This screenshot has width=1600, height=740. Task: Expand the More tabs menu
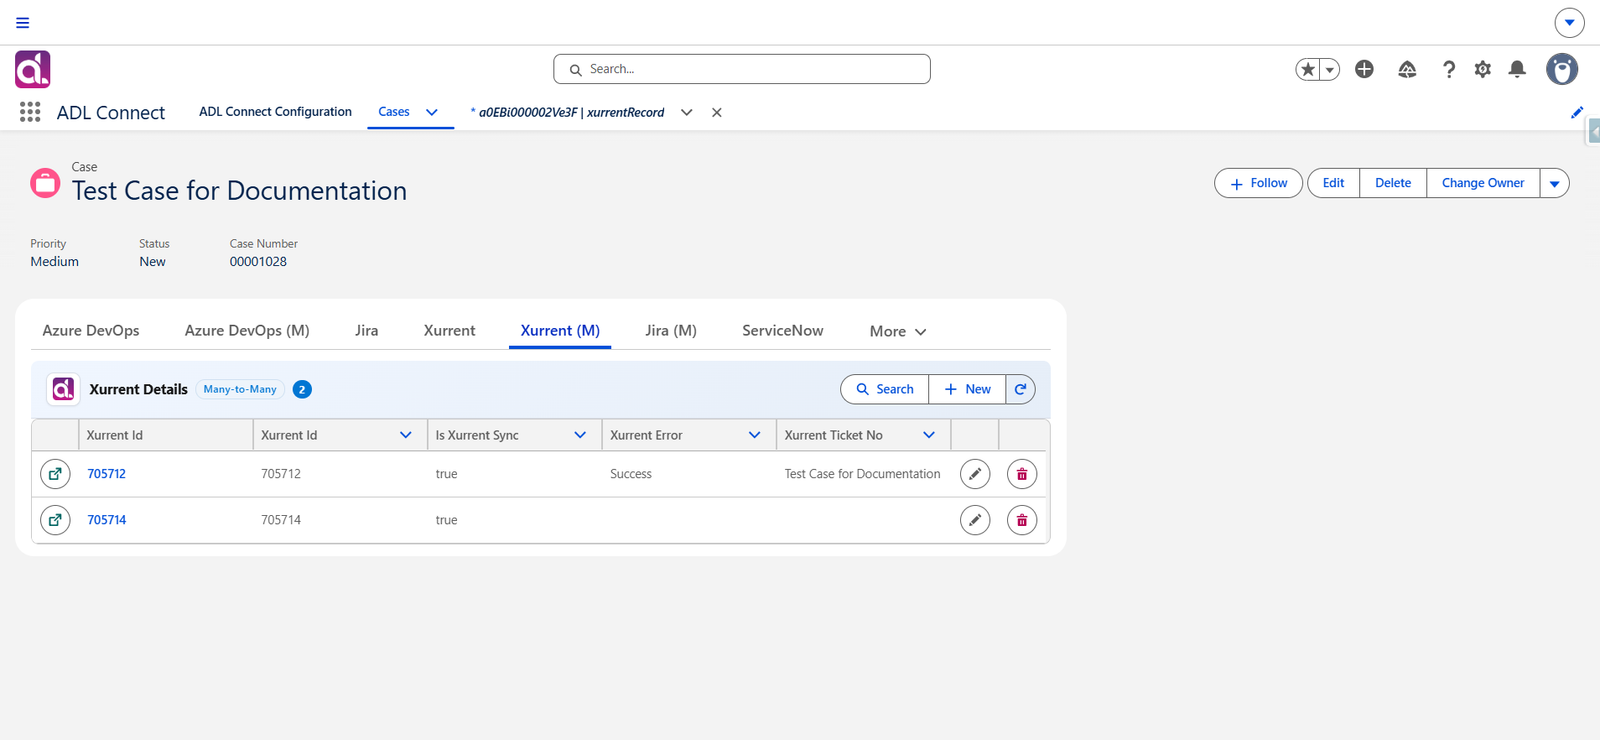click(898, 331)
